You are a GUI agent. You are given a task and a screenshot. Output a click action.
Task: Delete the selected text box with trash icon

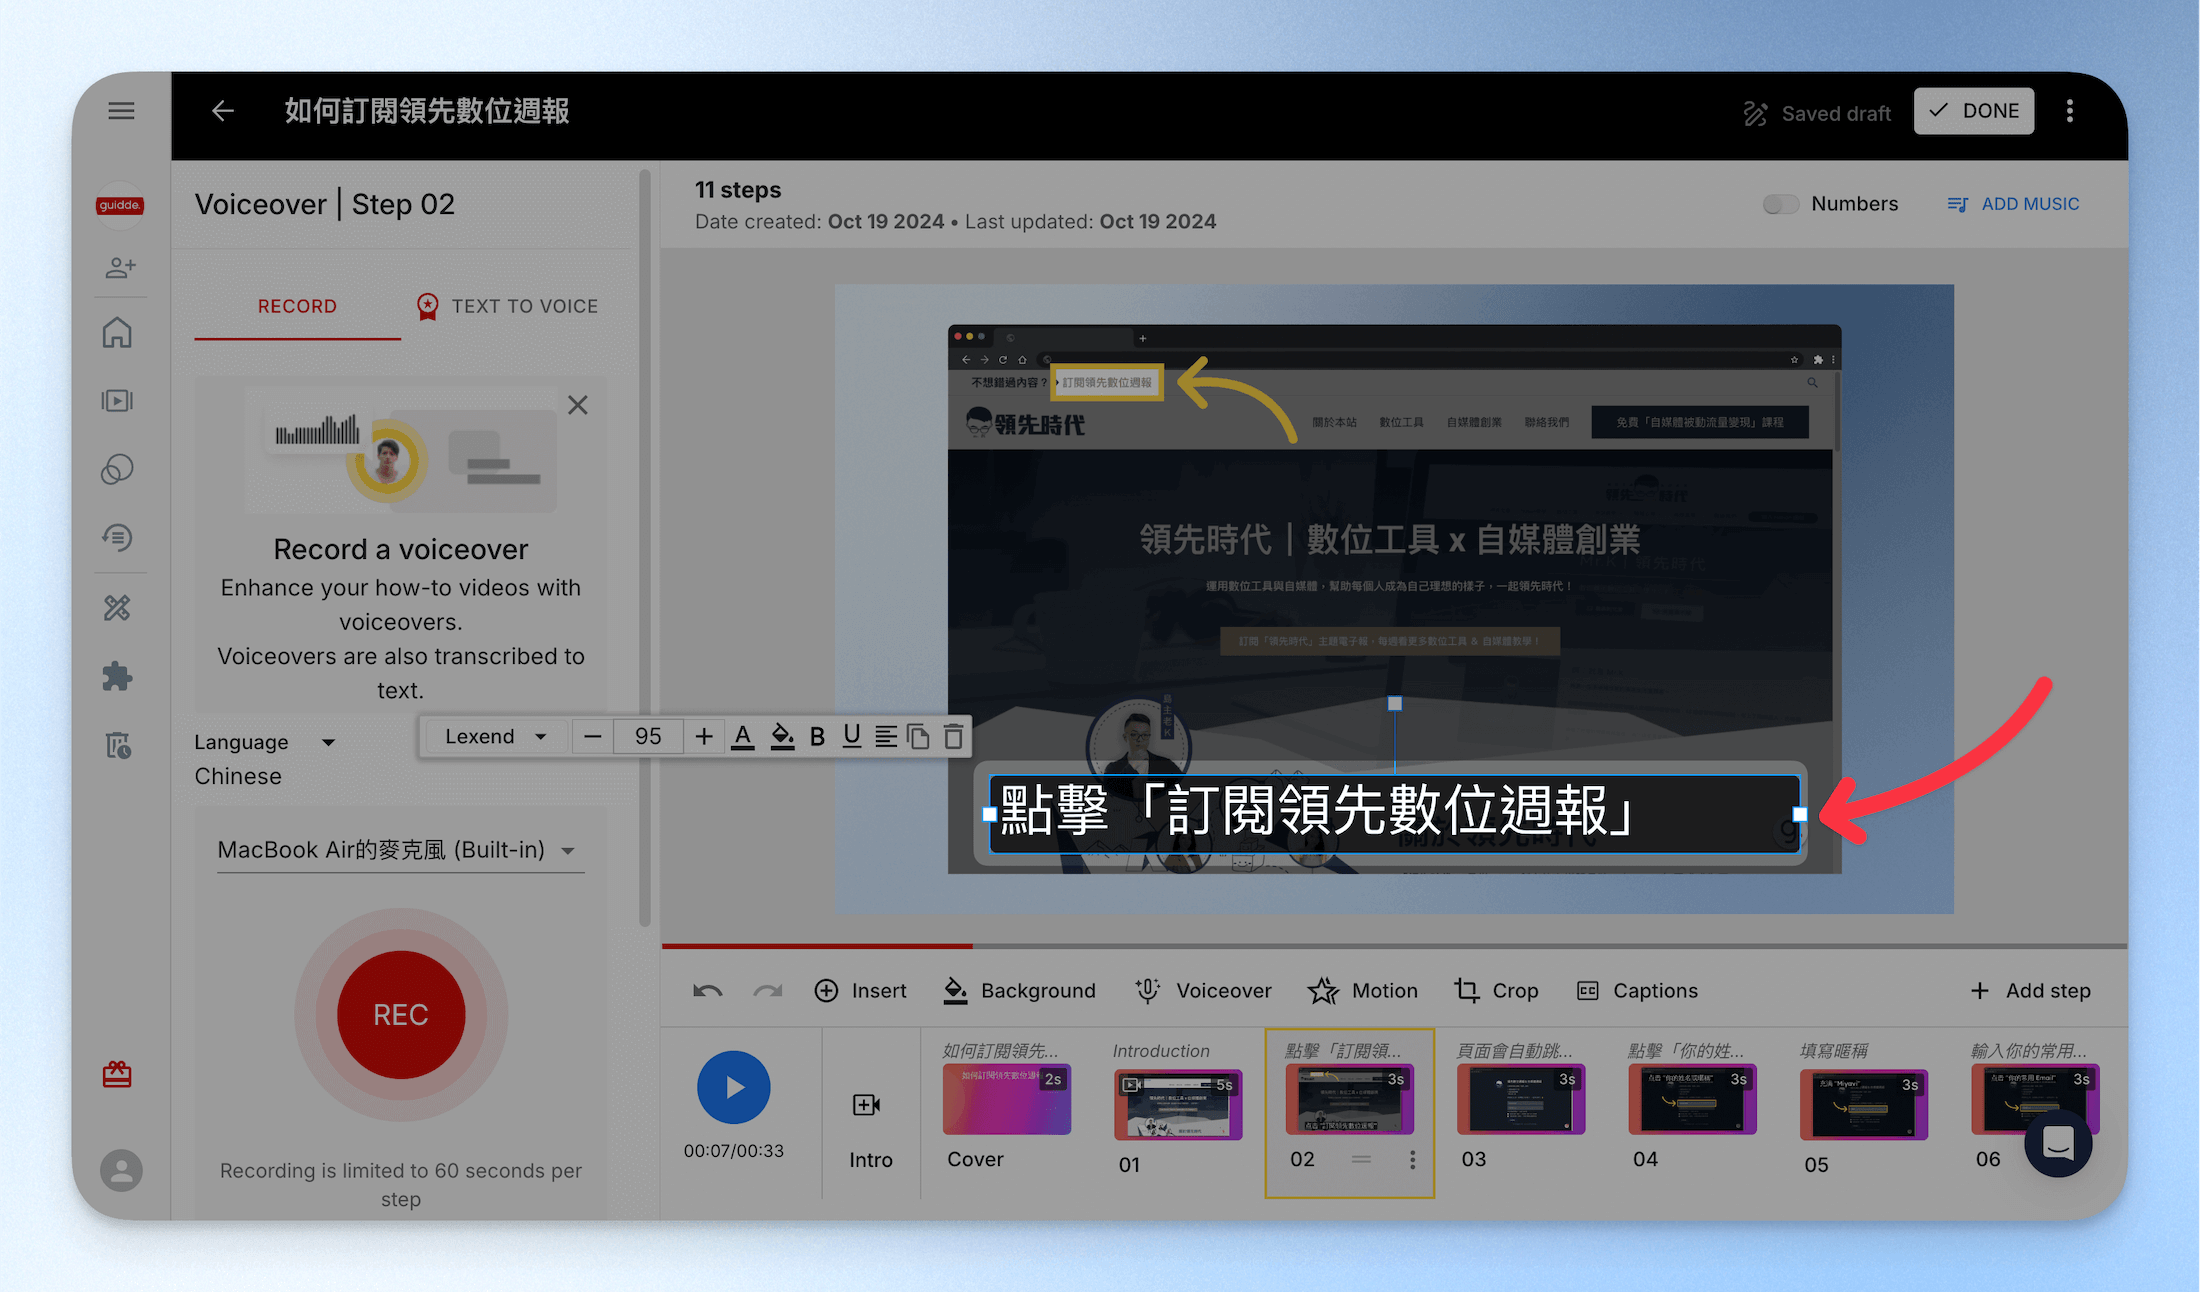point(954,737)
